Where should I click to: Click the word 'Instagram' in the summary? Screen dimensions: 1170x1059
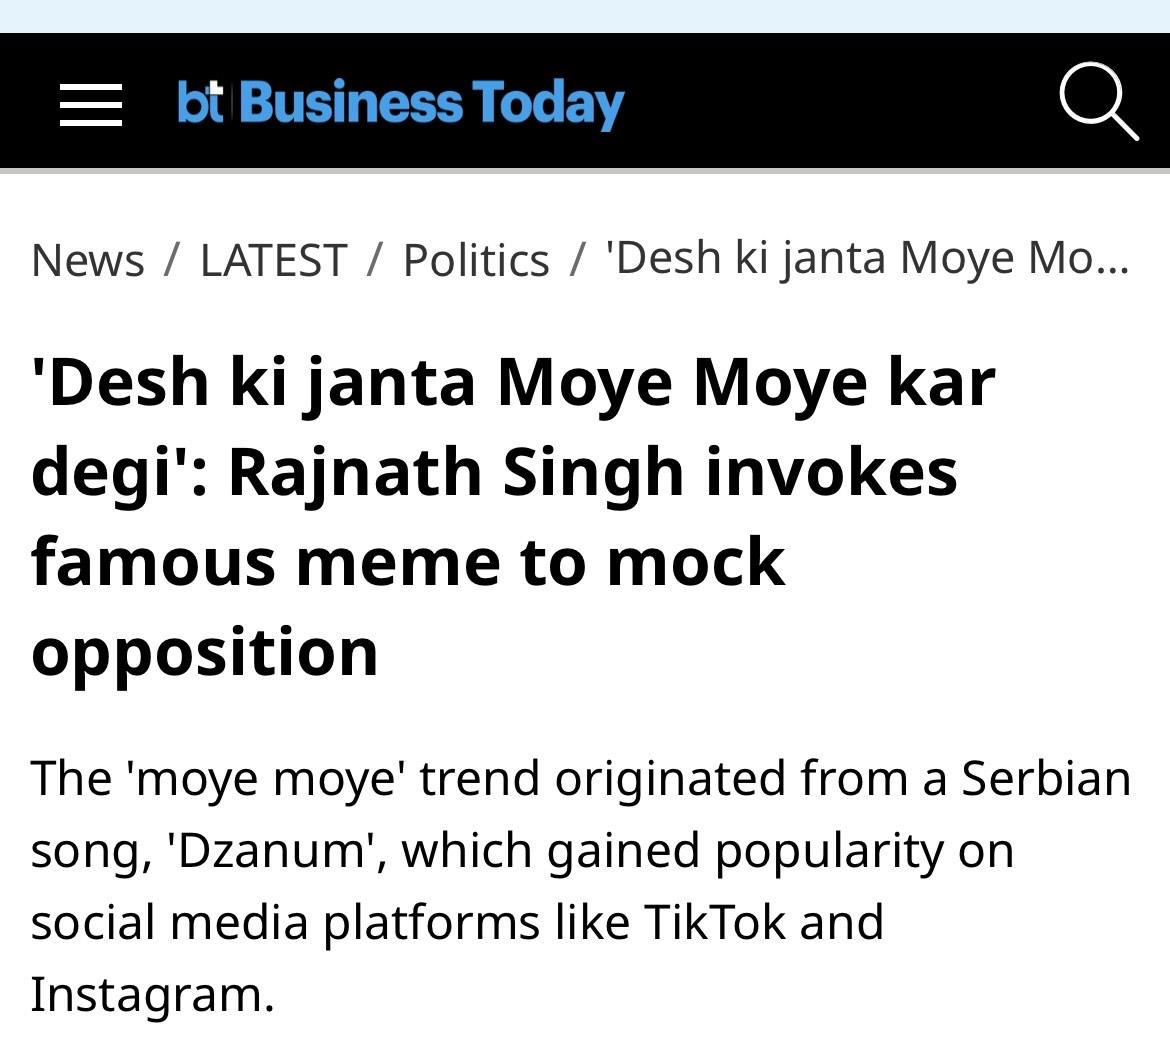coord(152,994)
